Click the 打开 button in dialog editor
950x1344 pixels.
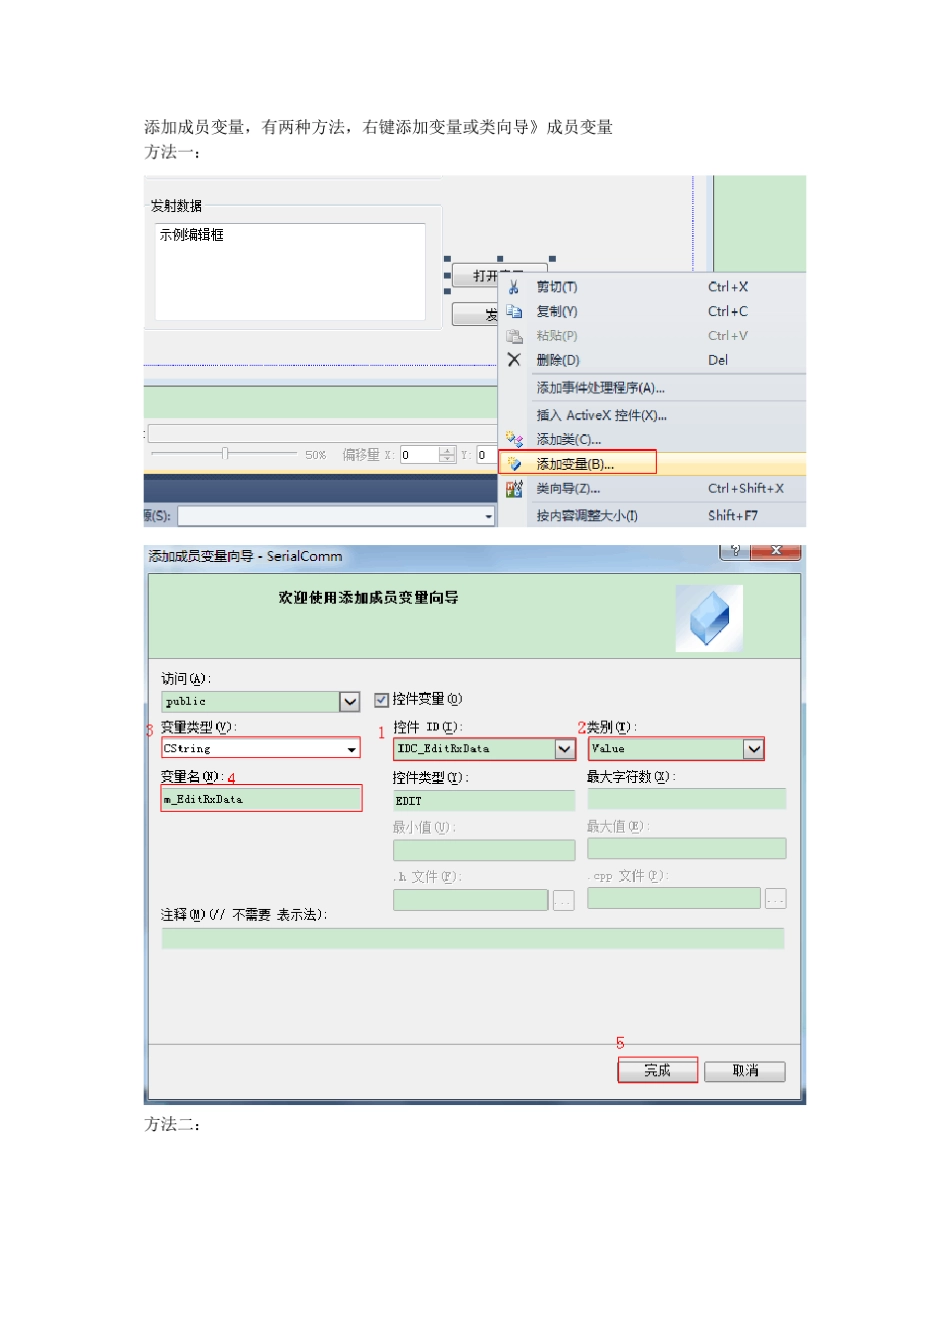[498, 275]
